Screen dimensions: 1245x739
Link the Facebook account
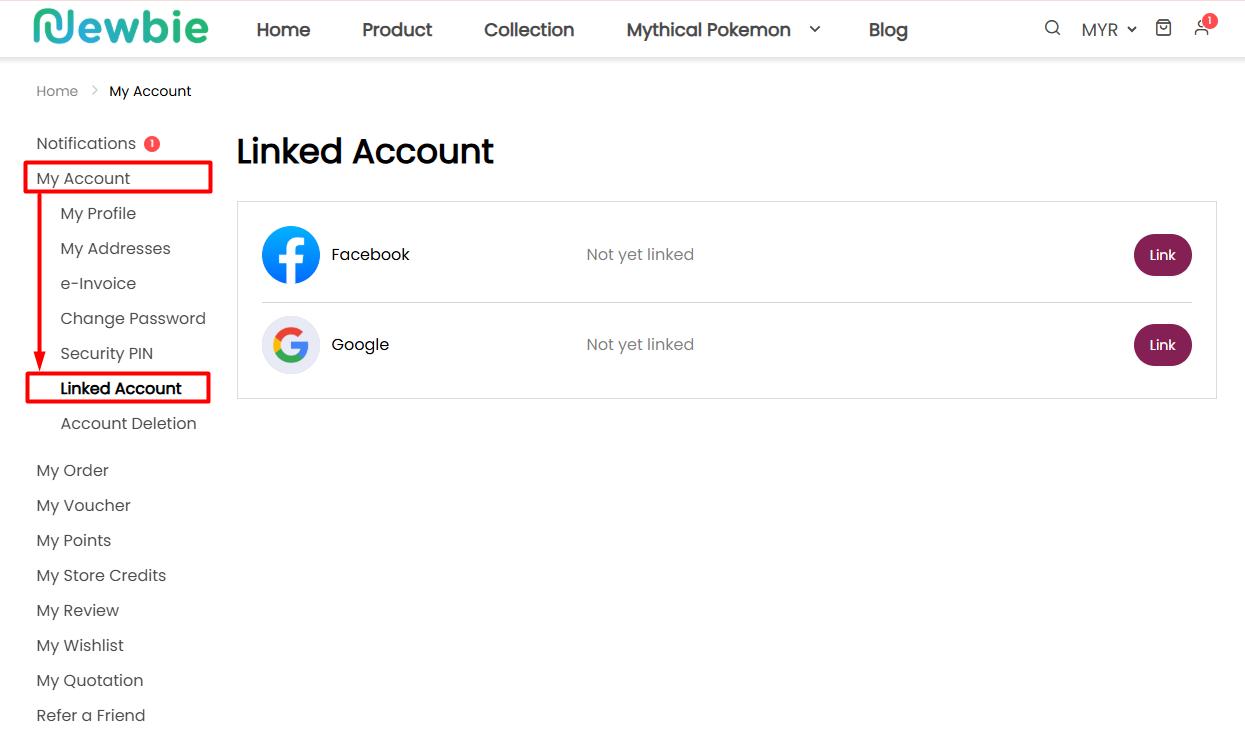point(1163,255)
